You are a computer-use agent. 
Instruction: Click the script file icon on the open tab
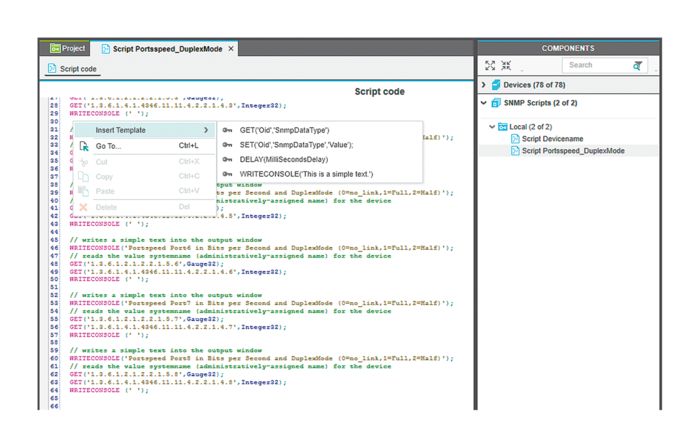coord(105,49)
